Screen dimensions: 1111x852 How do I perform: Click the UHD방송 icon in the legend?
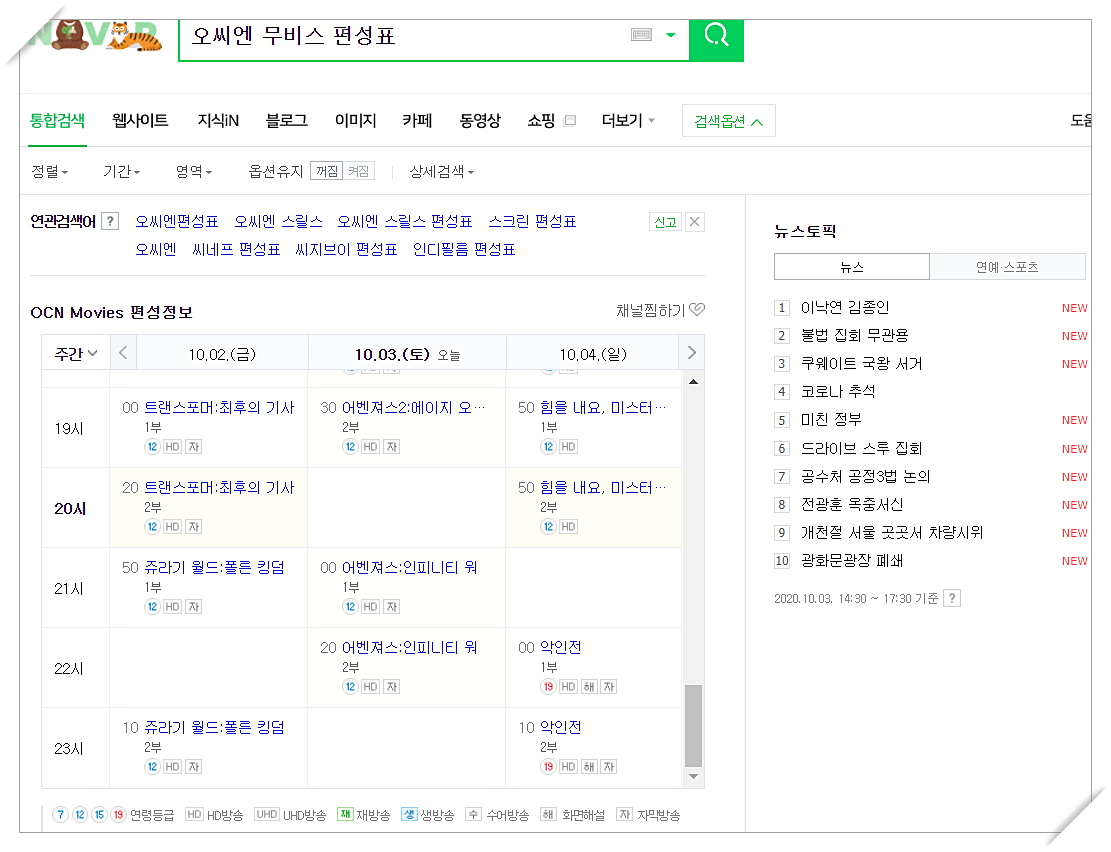[266, 814]
